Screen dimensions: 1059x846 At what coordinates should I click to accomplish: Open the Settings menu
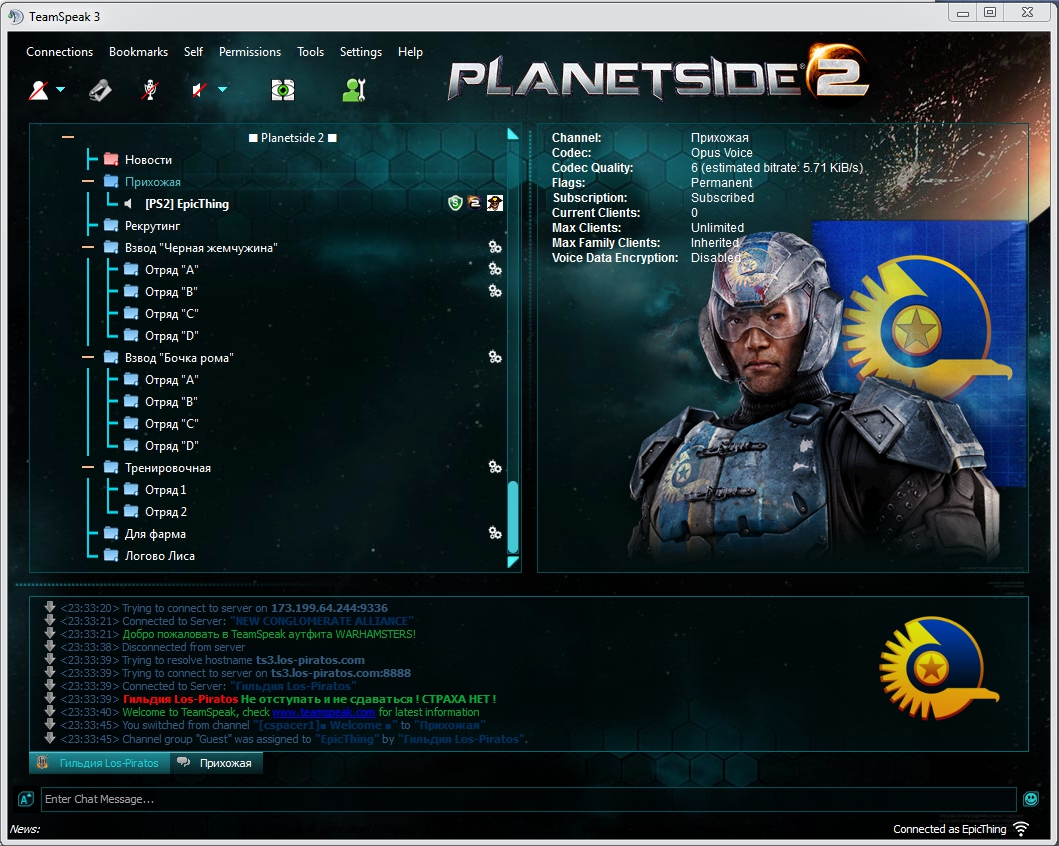361,52
